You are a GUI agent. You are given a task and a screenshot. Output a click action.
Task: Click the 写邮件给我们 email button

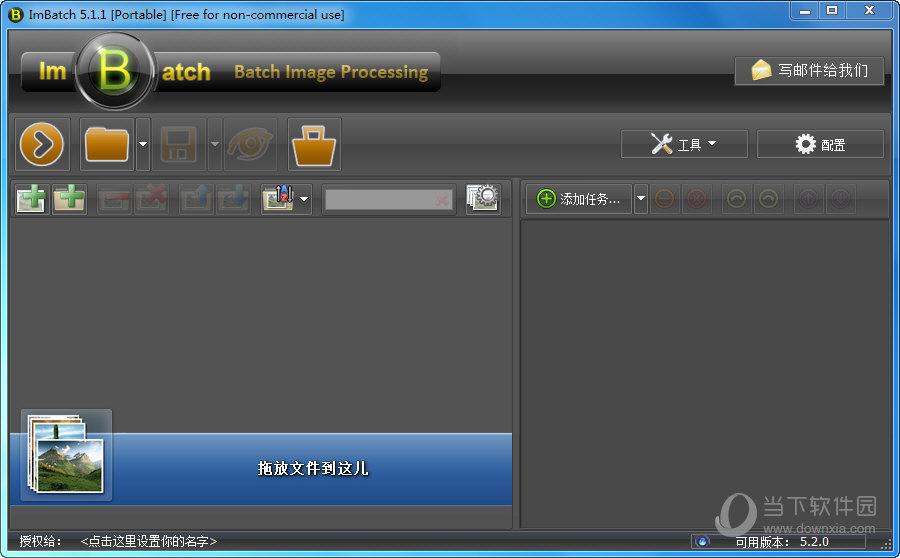pos(809,71)
